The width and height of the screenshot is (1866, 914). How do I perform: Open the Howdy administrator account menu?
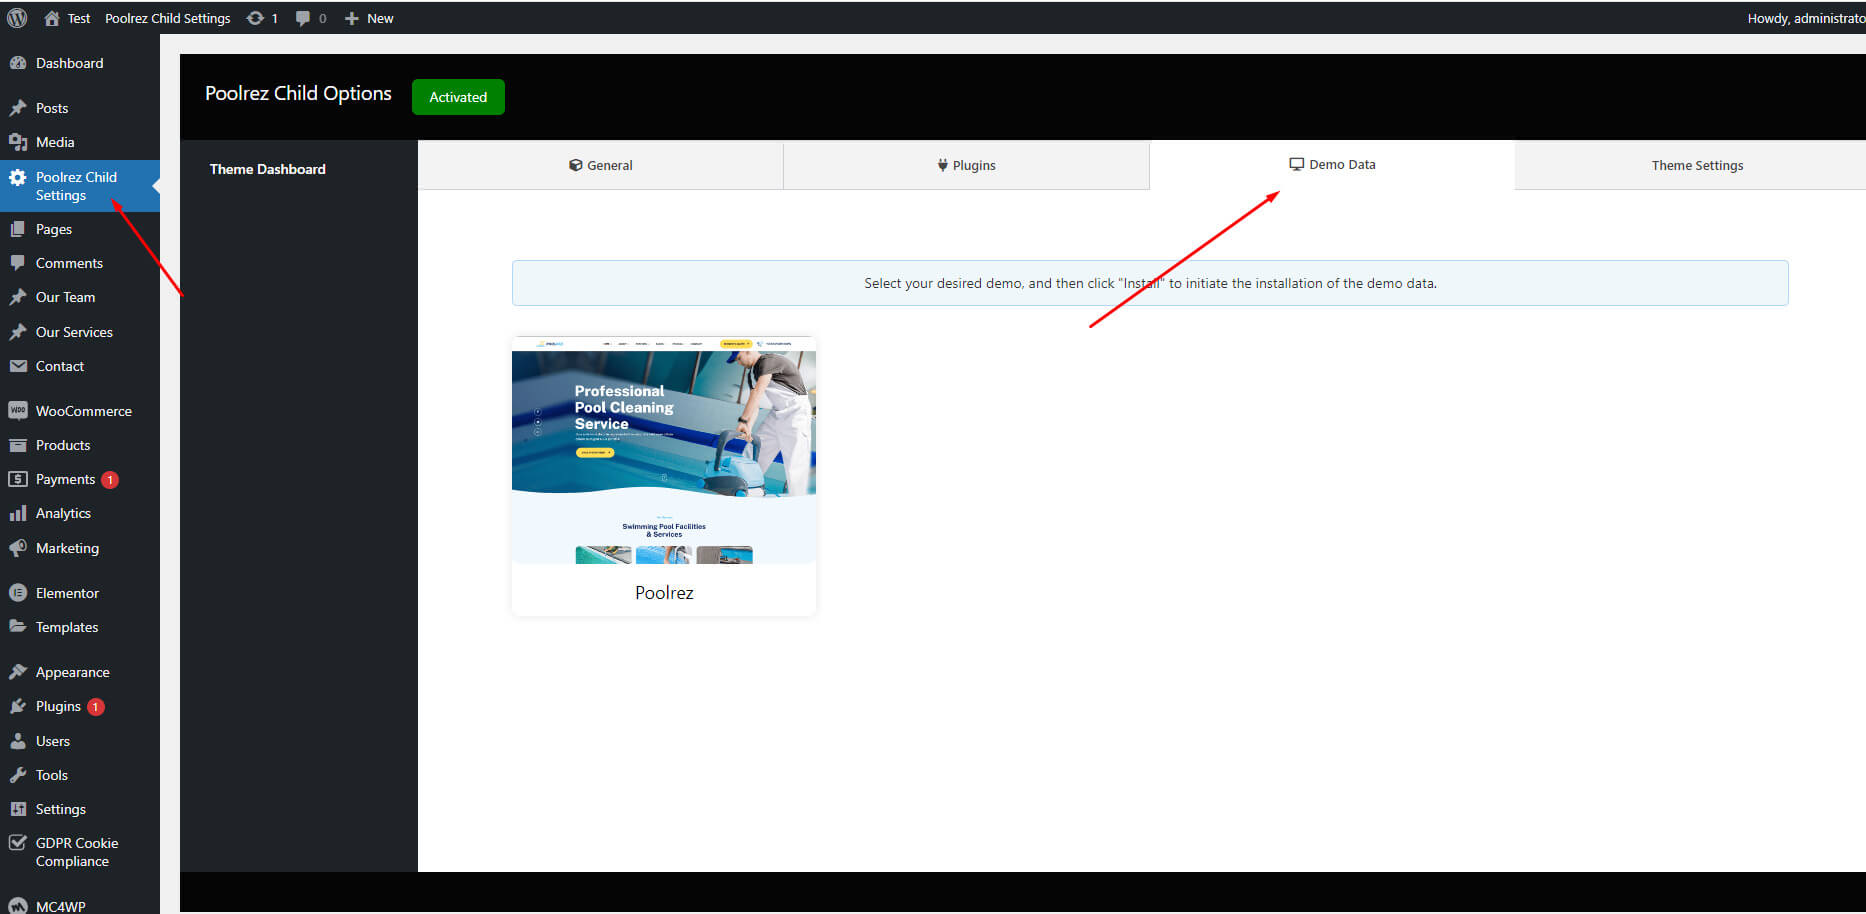pos(1804,18)
